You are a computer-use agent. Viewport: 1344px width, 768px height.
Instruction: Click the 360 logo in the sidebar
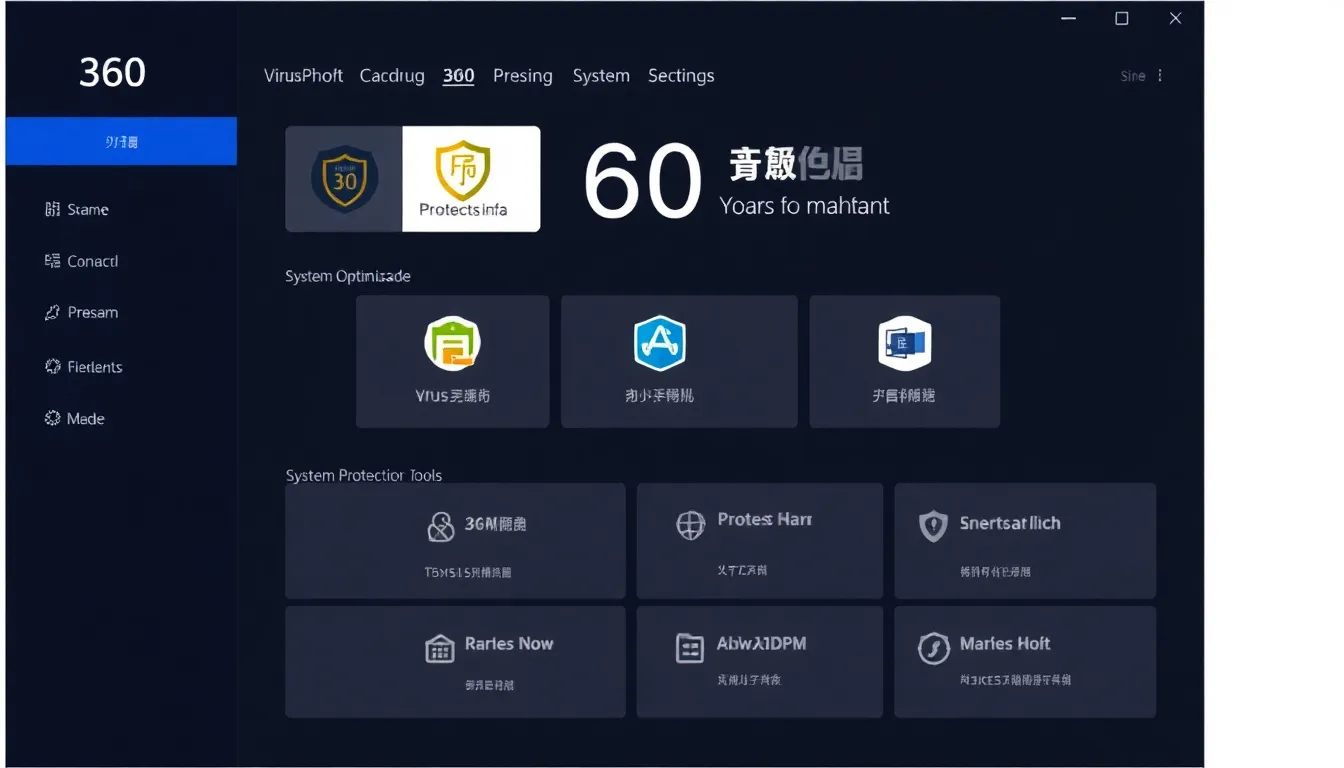[112, 72]
